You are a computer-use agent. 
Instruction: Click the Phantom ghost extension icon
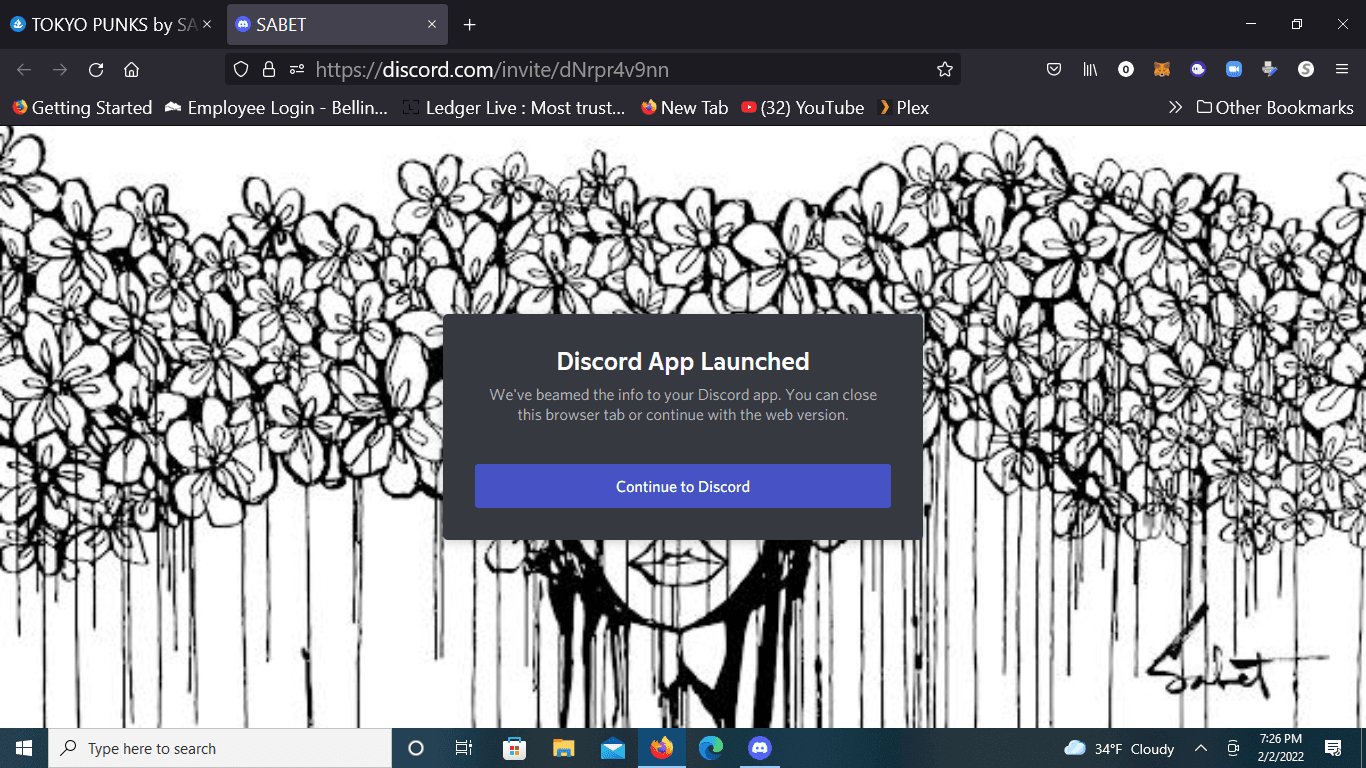tap(1198, 69)
